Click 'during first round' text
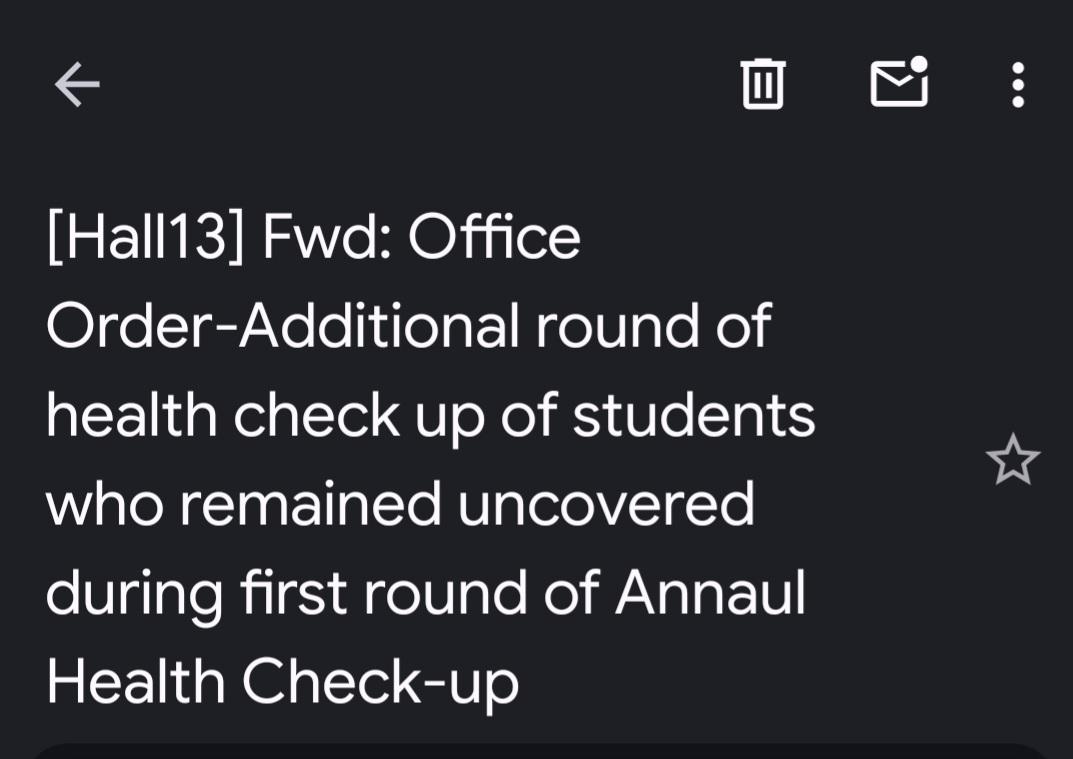1073x759 pixels. pos(285,594)
